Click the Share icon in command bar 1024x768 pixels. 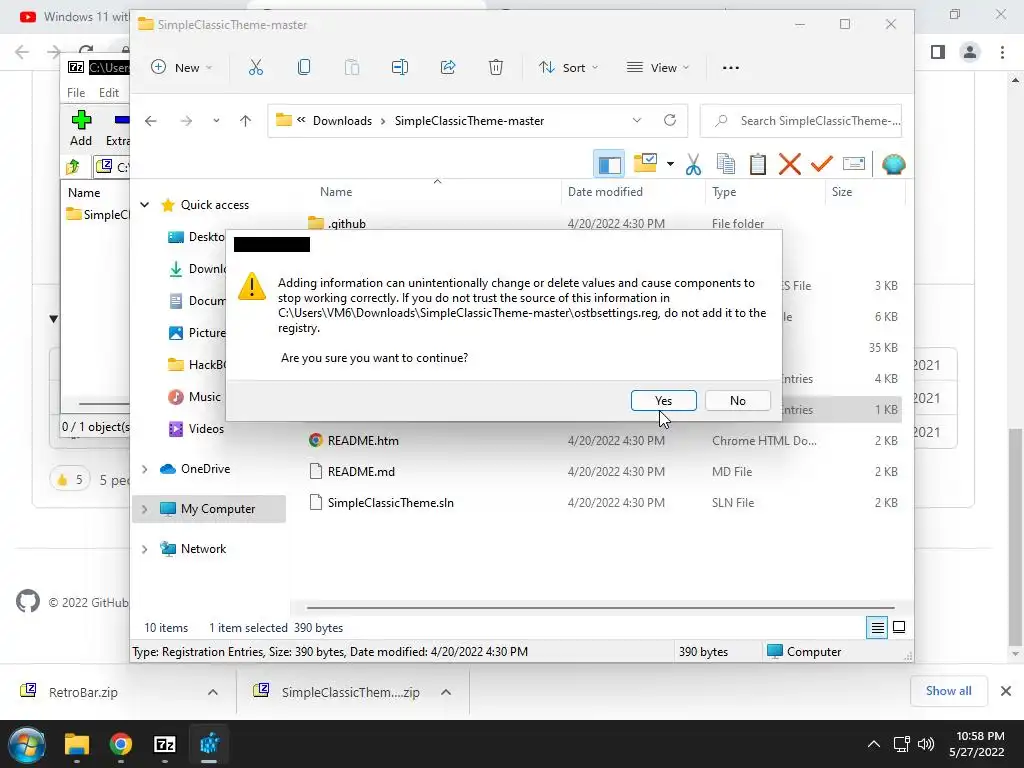pyautogui.click(x=448, y=67)
